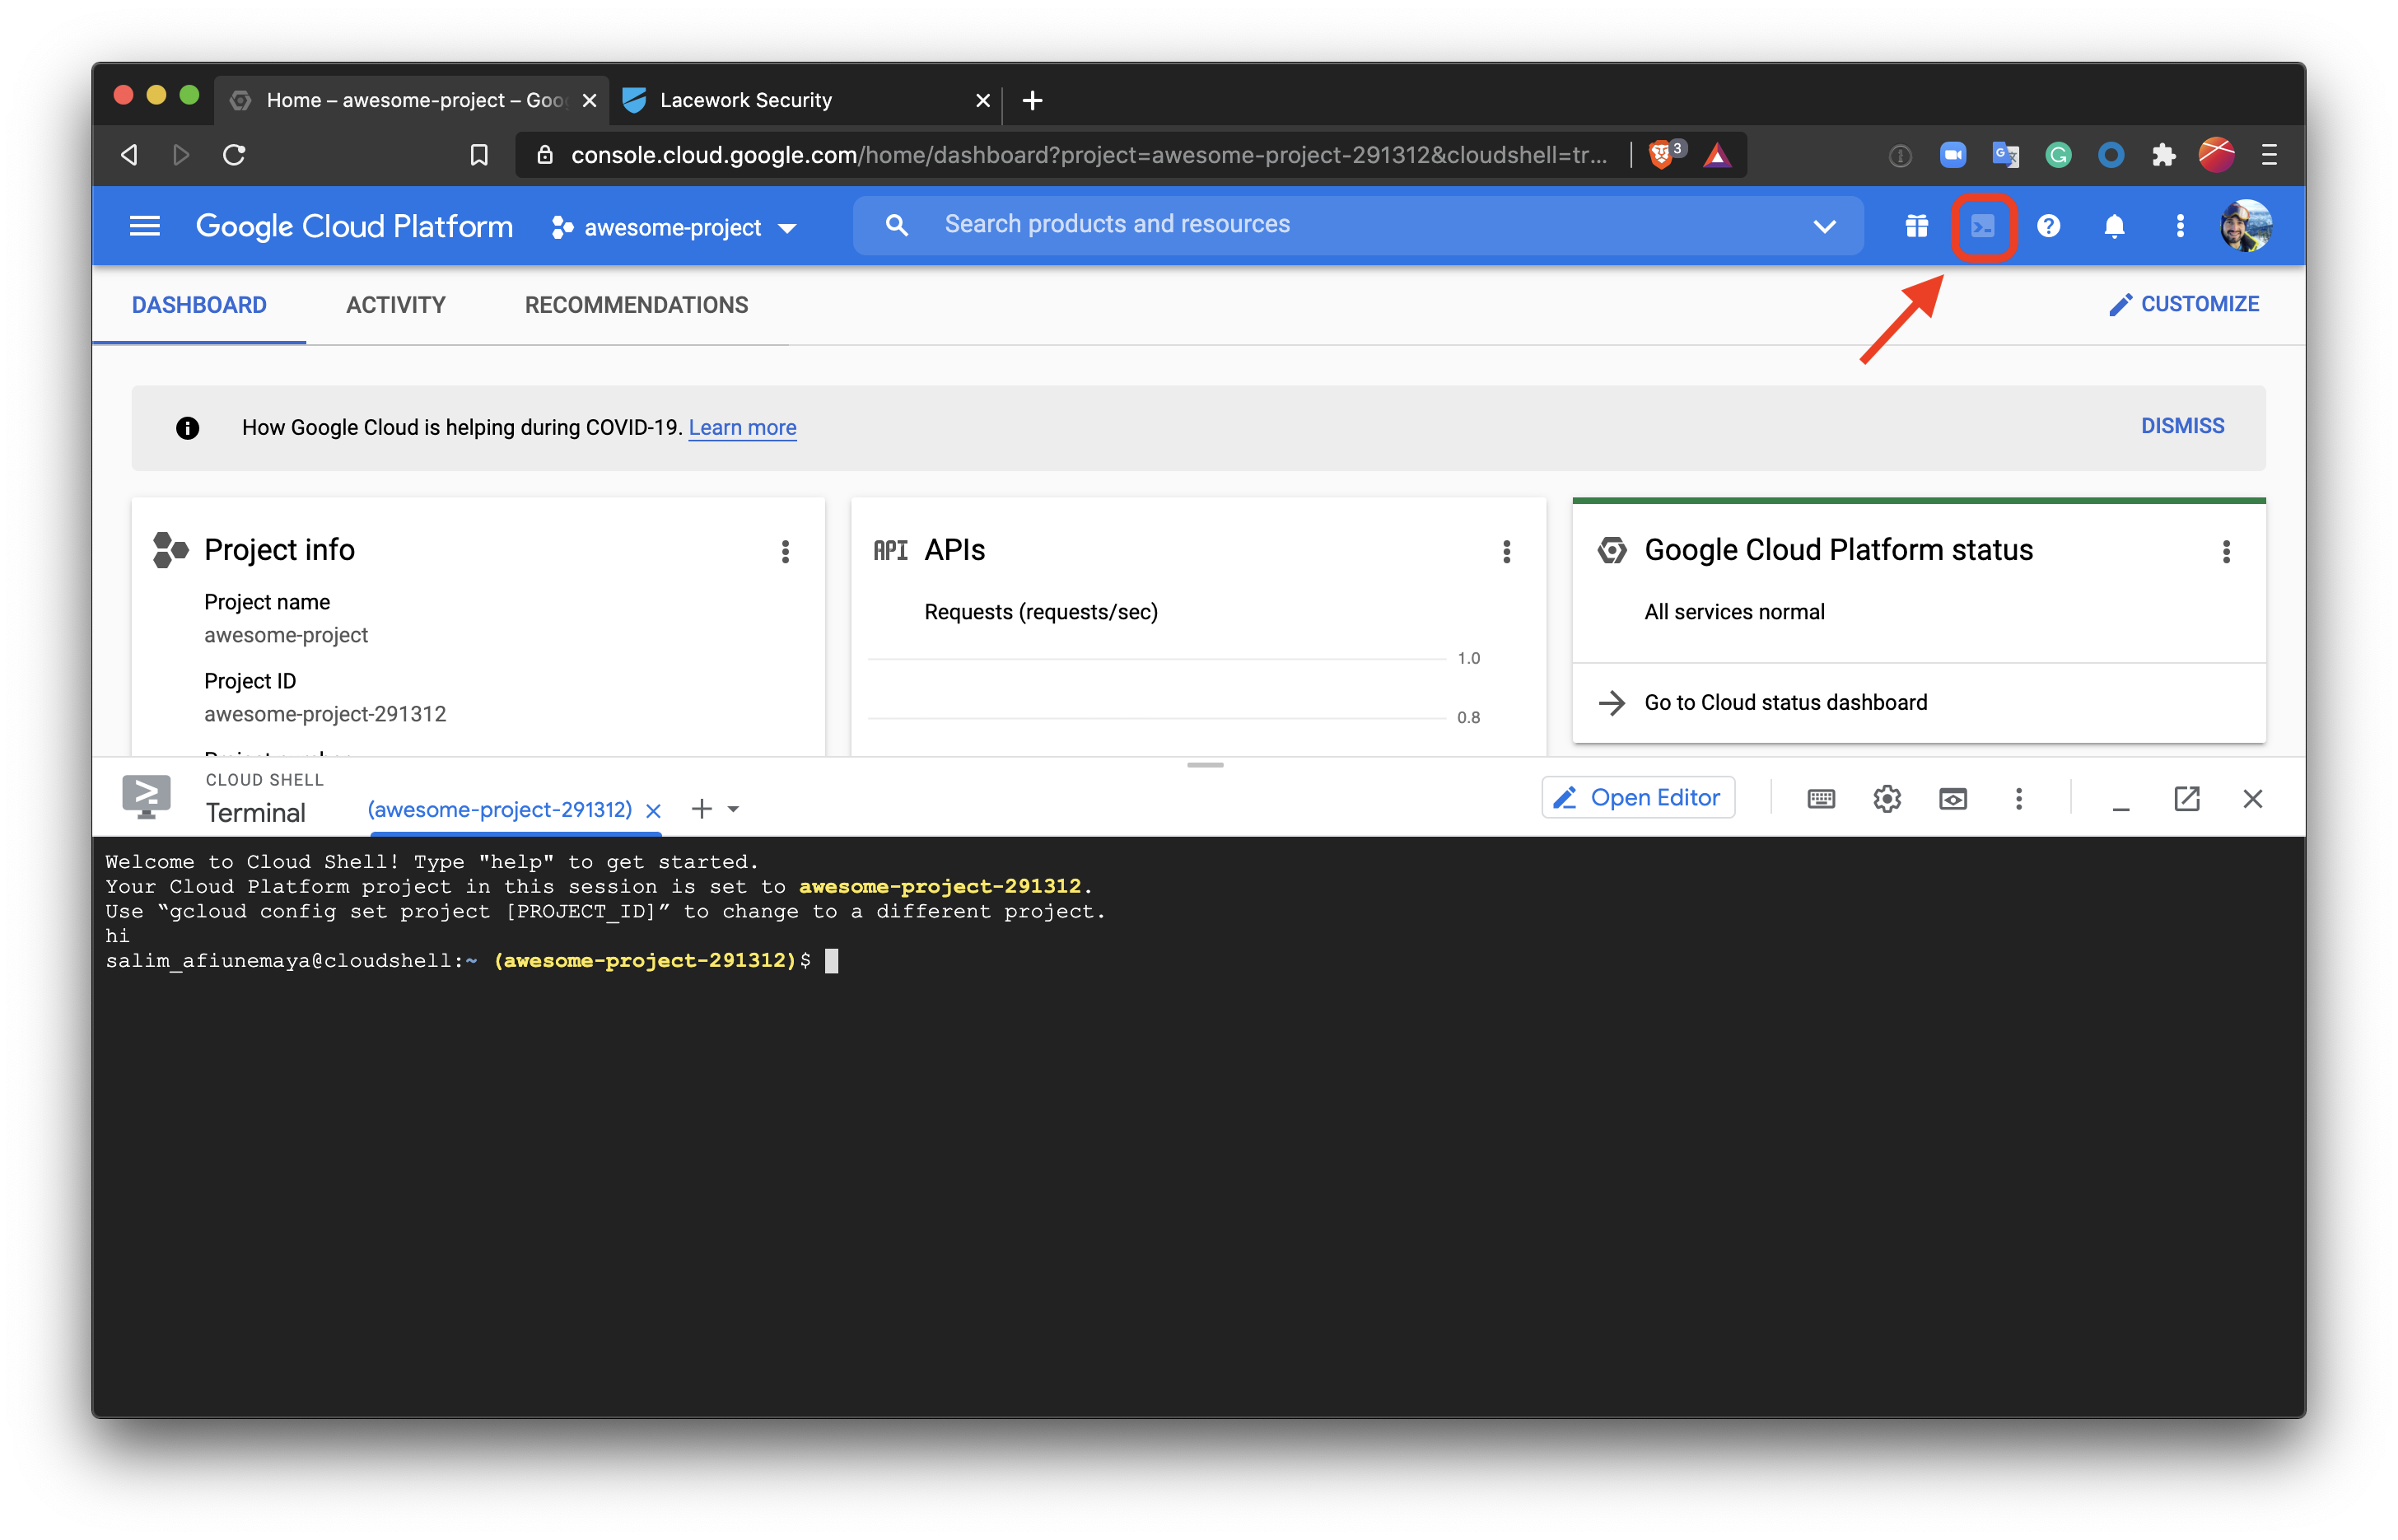Switch to the RECOMMENDATIONS tab
Viewport: 2398px width, 1540px height.
point(636,305)
